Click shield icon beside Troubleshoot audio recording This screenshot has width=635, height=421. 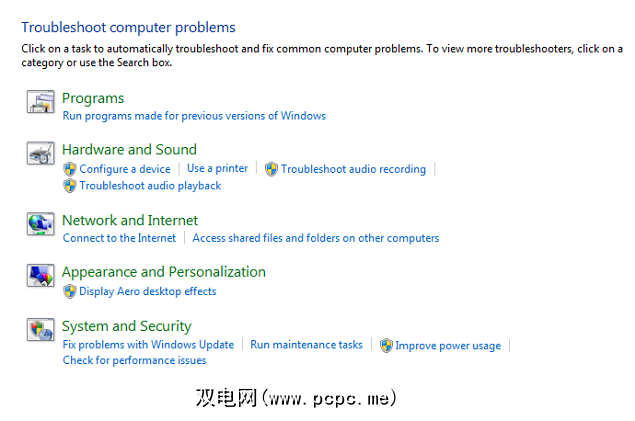click(271, 169)
